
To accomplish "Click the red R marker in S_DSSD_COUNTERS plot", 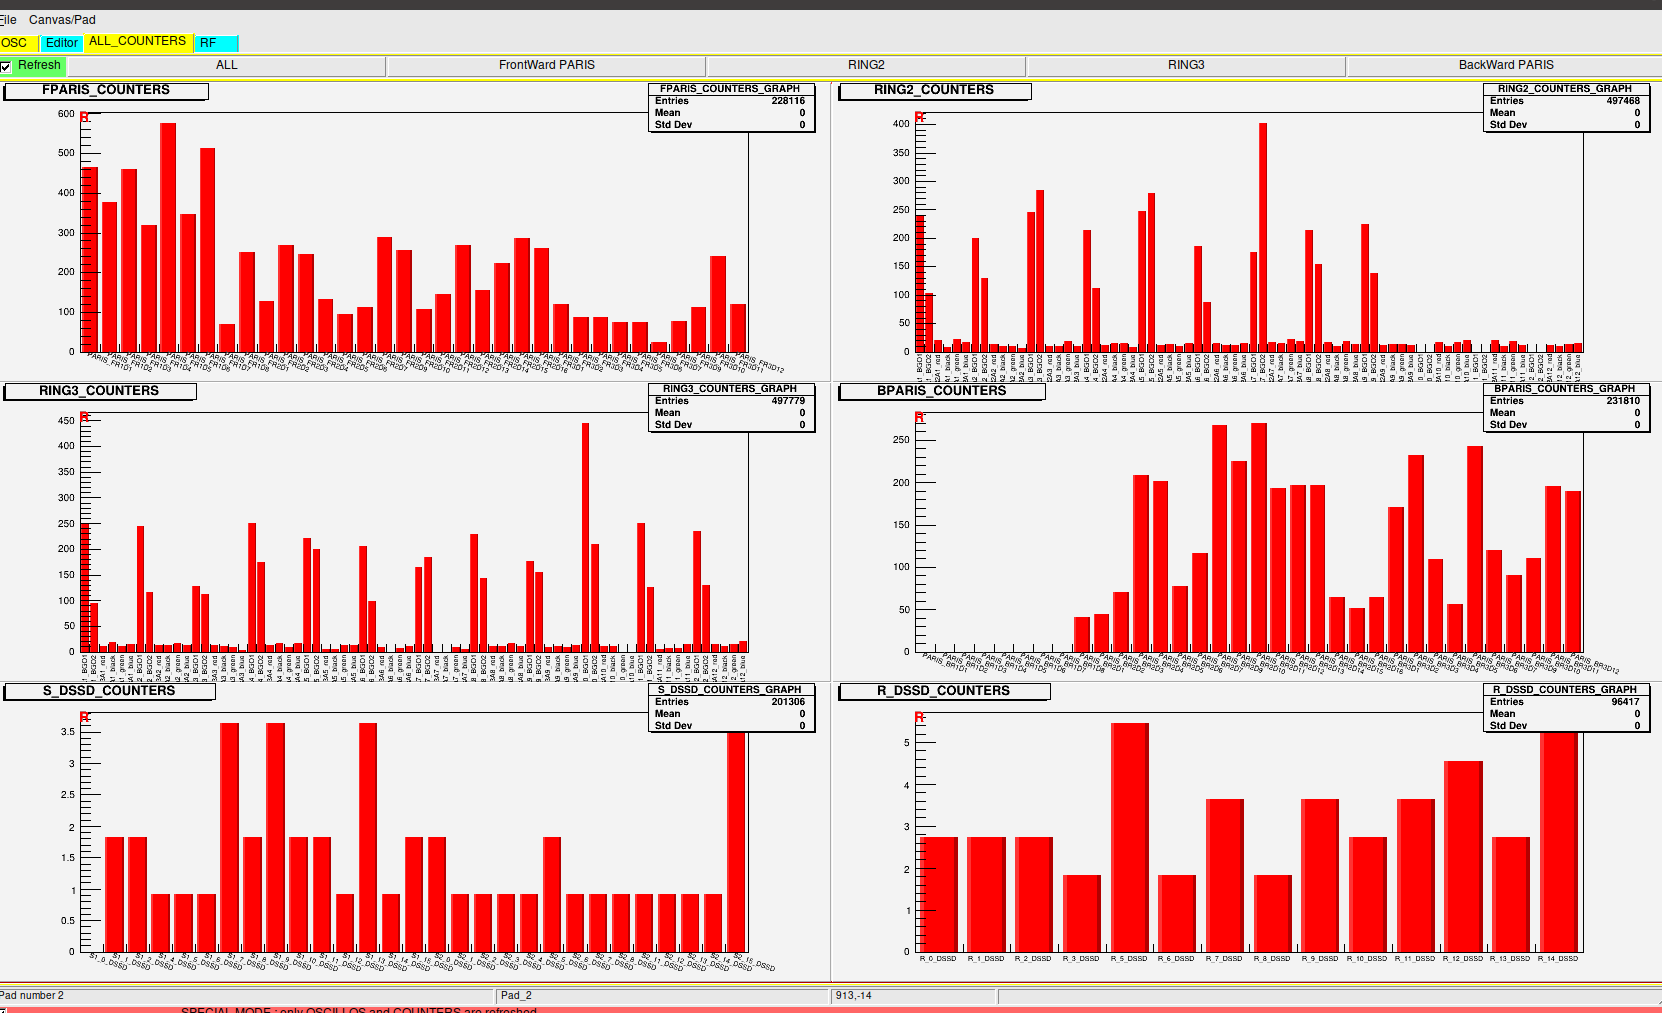I will 85,718.
